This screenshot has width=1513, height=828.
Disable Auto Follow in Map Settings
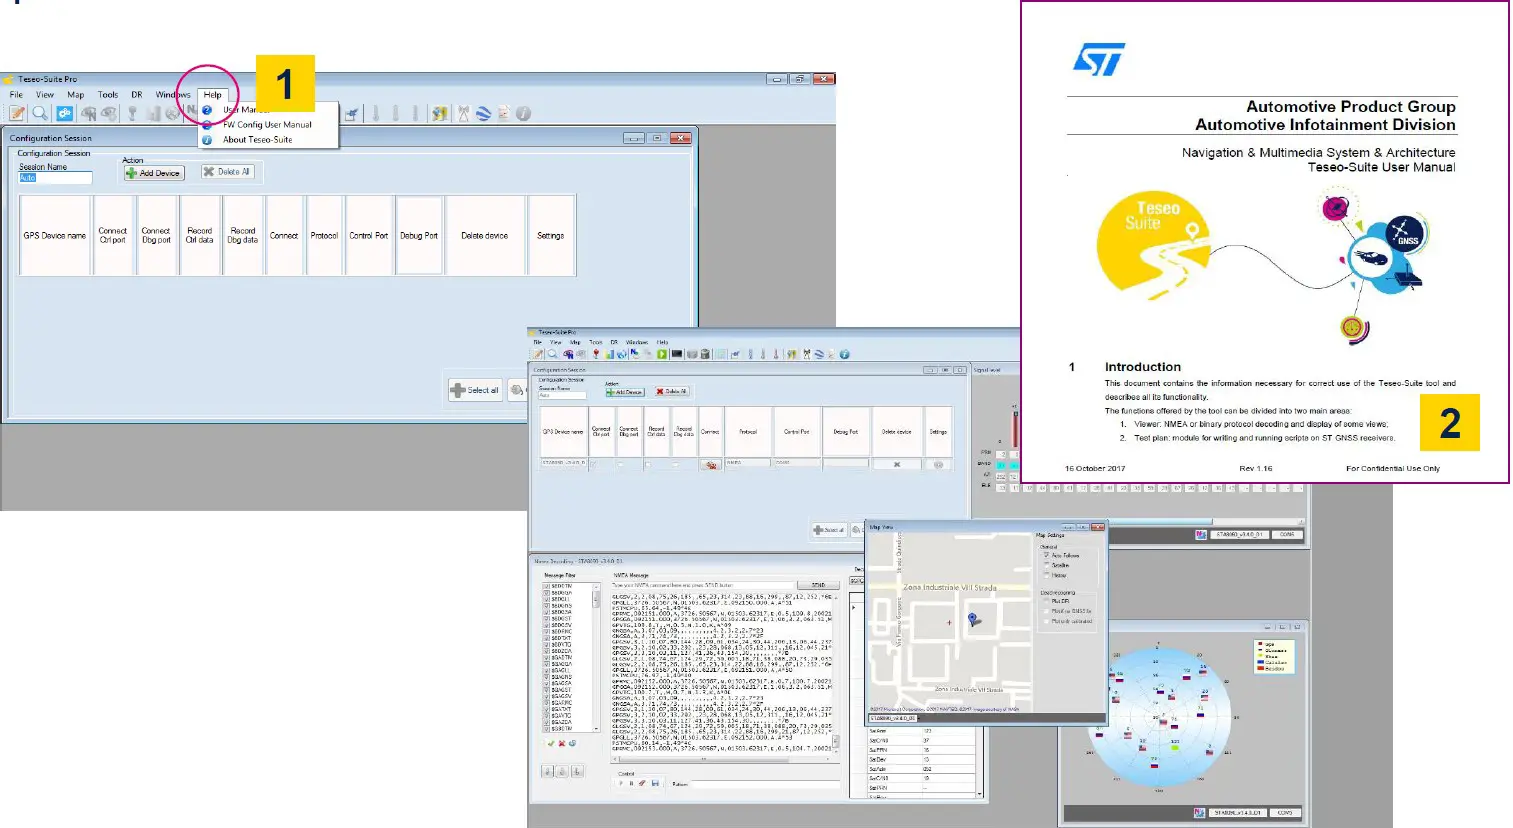pyautogui.click(x=1046, y=555)
